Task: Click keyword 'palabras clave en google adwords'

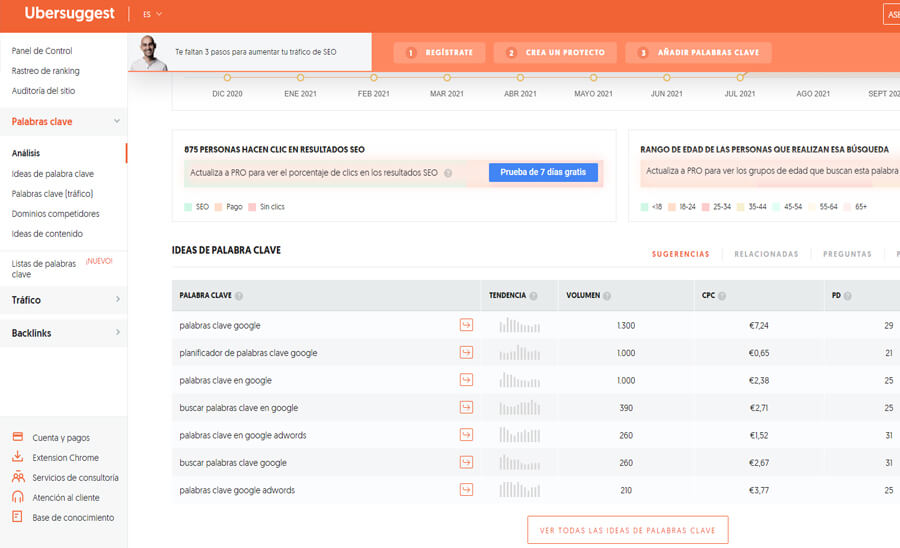Action: [243, 436]
